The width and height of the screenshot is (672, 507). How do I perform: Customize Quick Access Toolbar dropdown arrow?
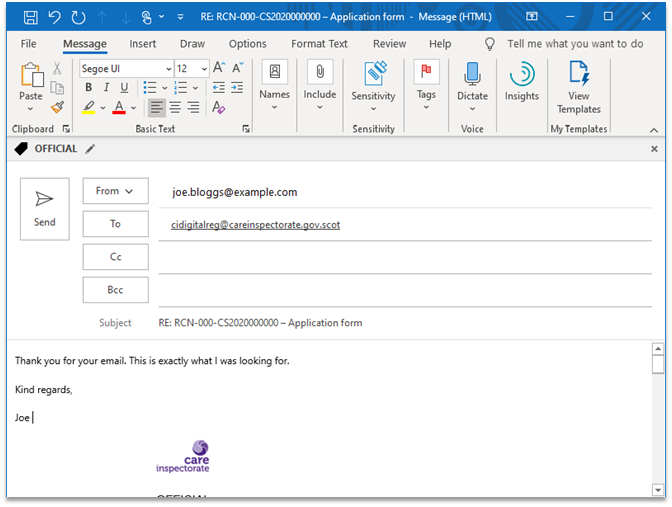(180, 17)
